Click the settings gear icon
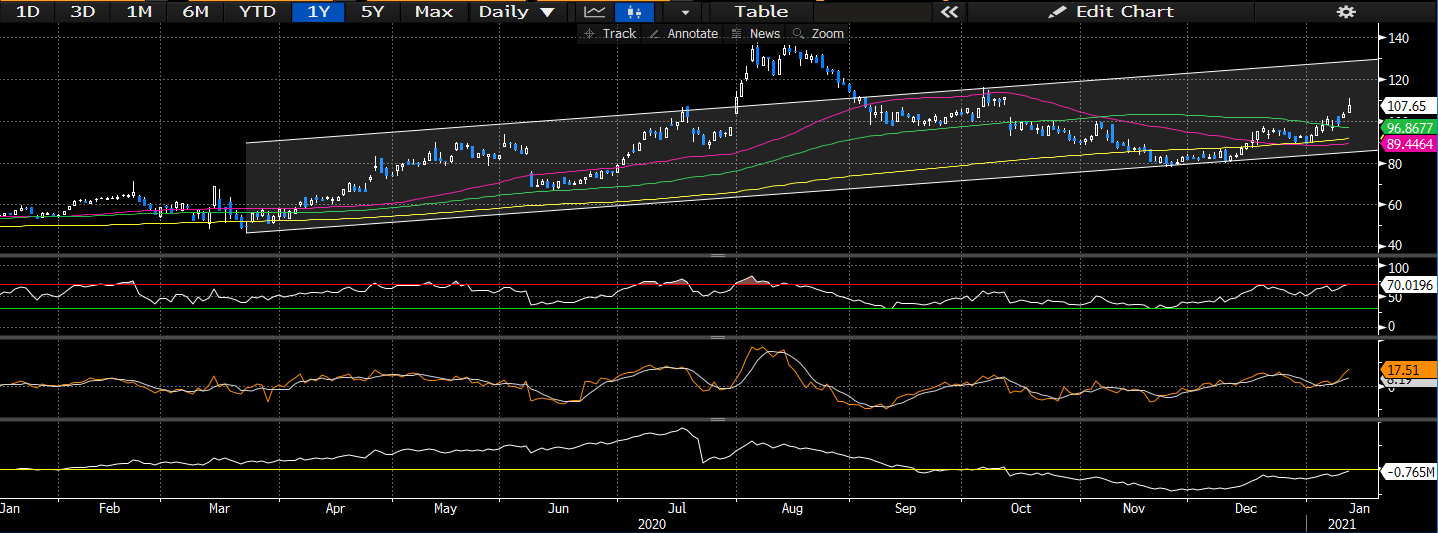This screenshot has width=1438, height=533. tap(1346, 12)
